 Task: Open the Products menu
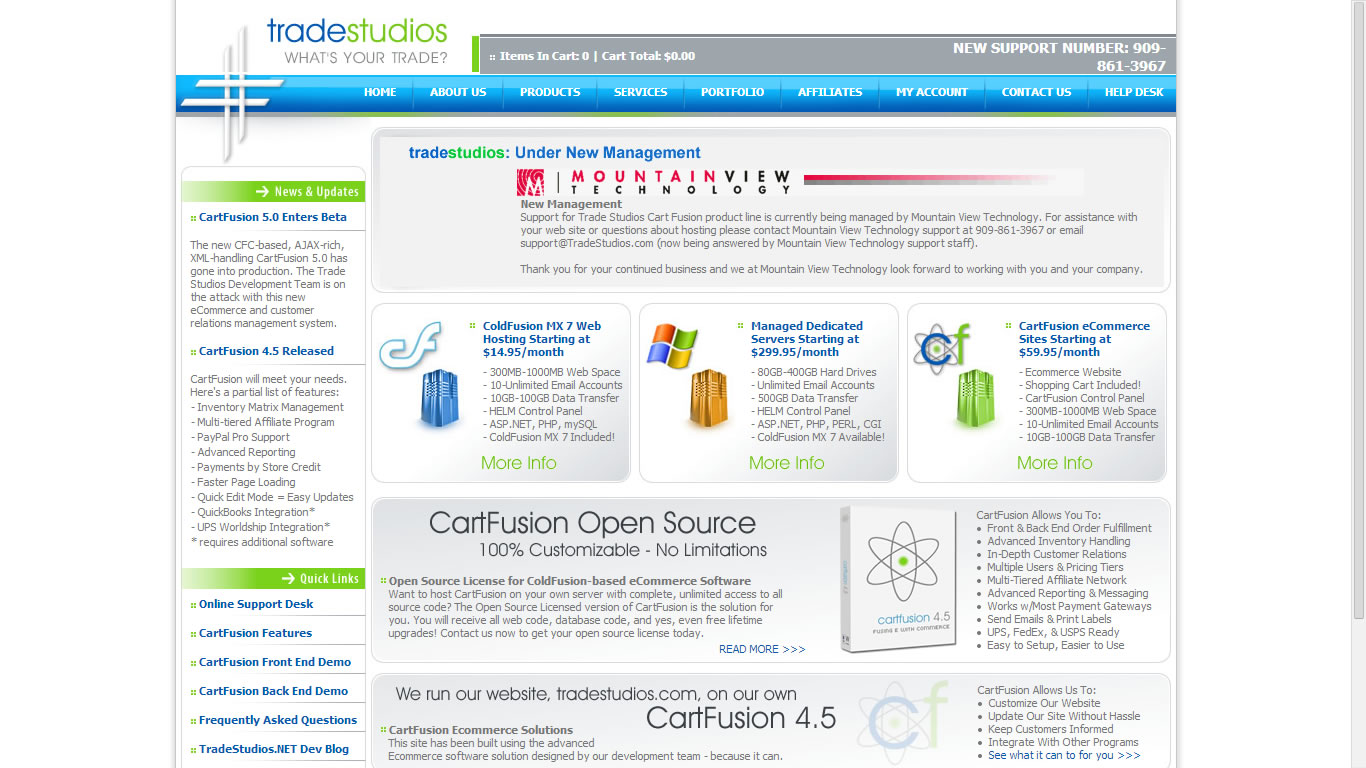[x=550, y=92]
